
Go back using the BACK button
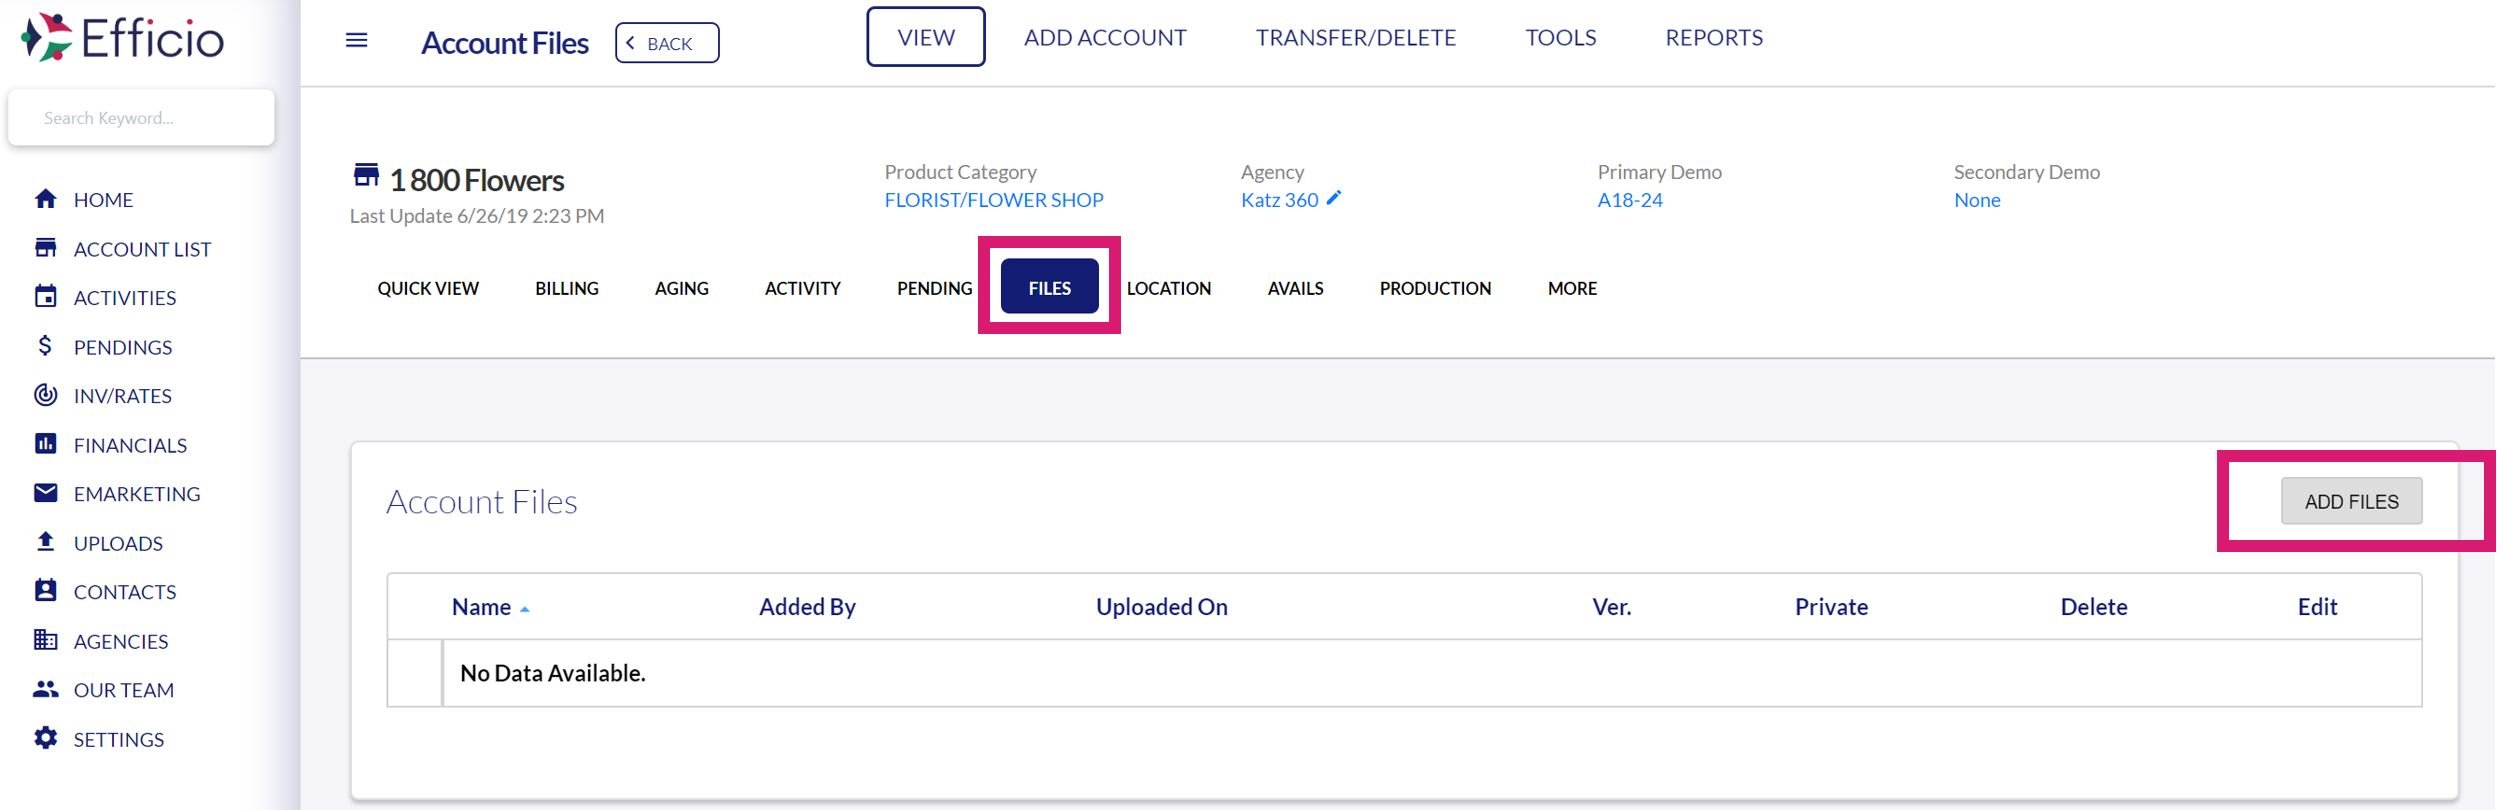tap(667, 43)
